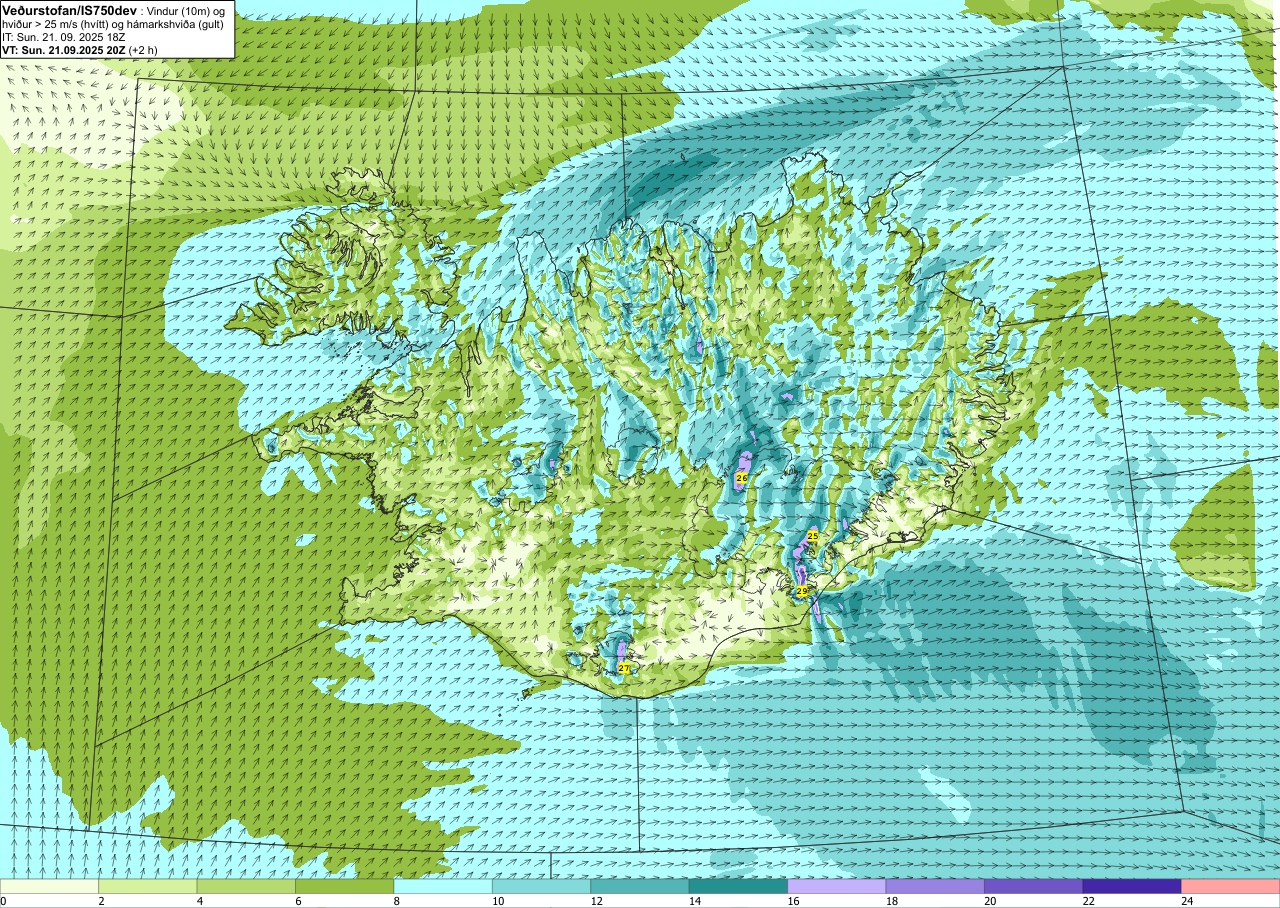The height and width of the screenshot is (908, 1280).
Task: Click the 'VT: Sun. 21.09.2025 20Z (+2 h)' line
Action: tap(79, 49)
